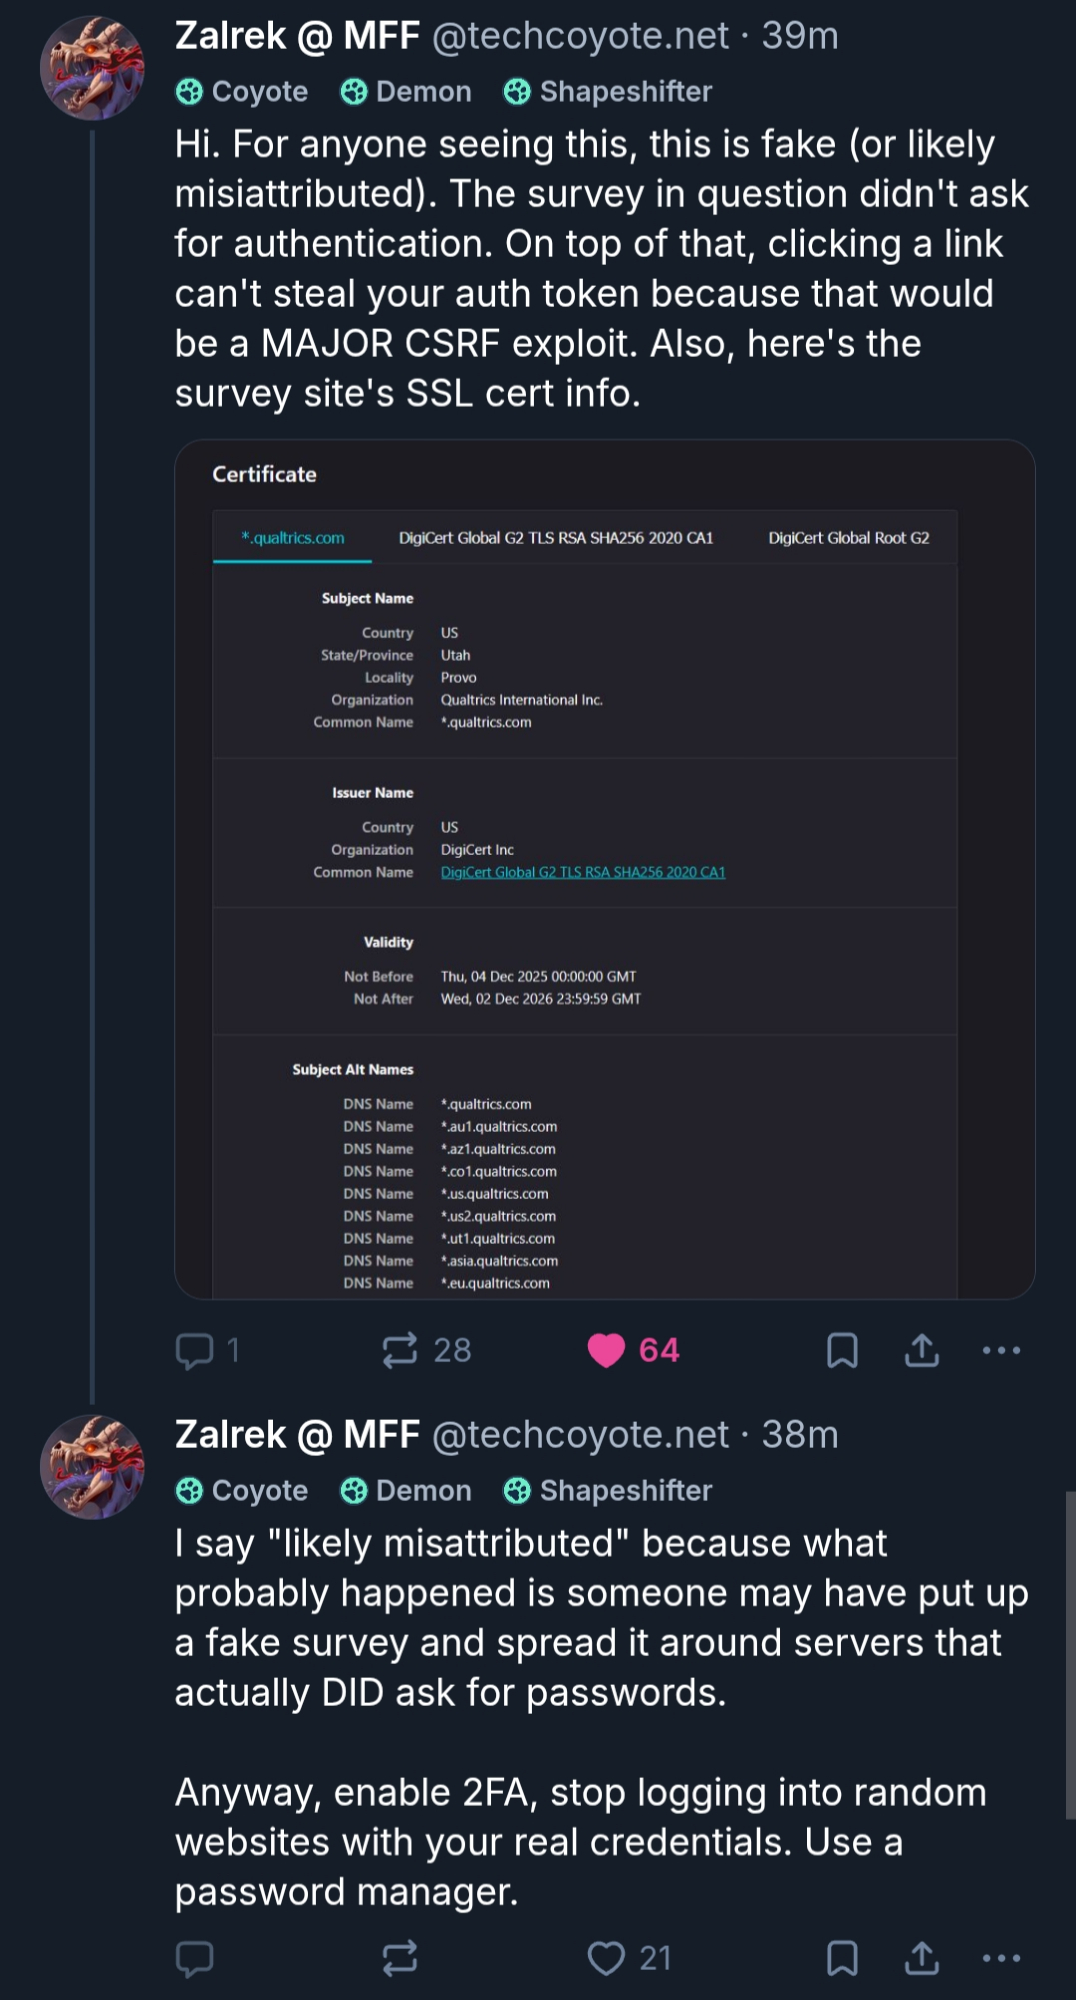1076x2000 pixels.
Task: Select the Coyote label on first post
Action: pos(242,92)
